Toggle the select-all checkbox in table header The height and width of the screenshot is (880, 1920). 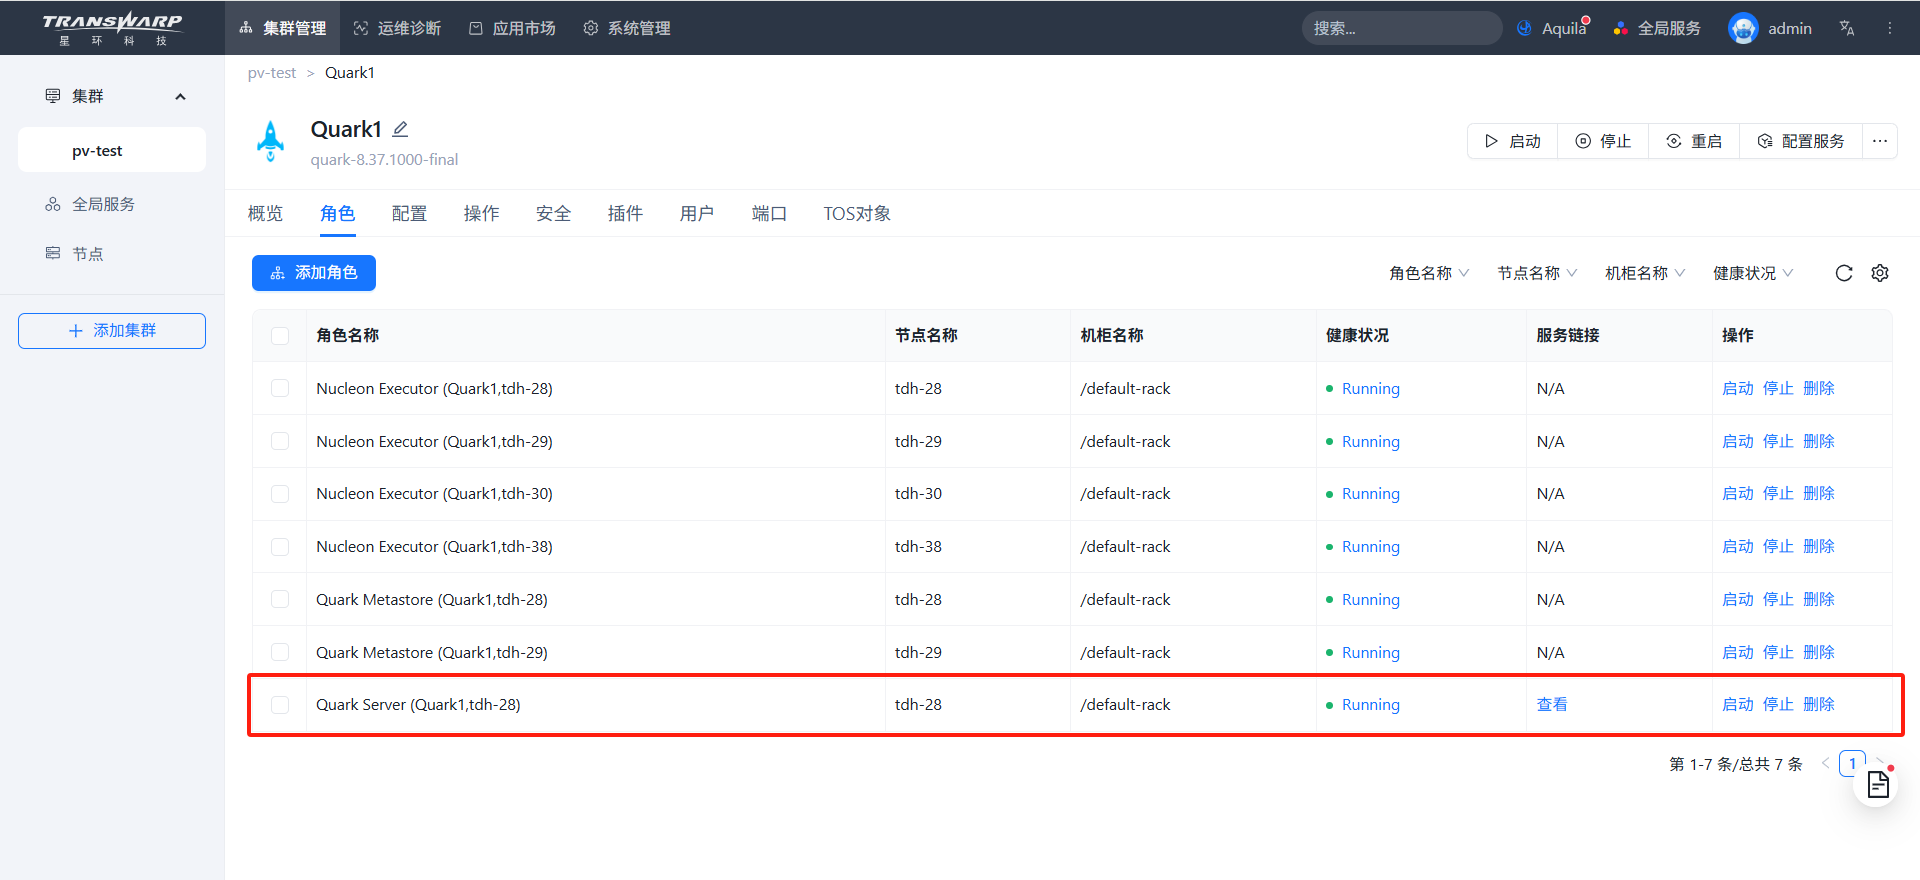pos(280,336)
